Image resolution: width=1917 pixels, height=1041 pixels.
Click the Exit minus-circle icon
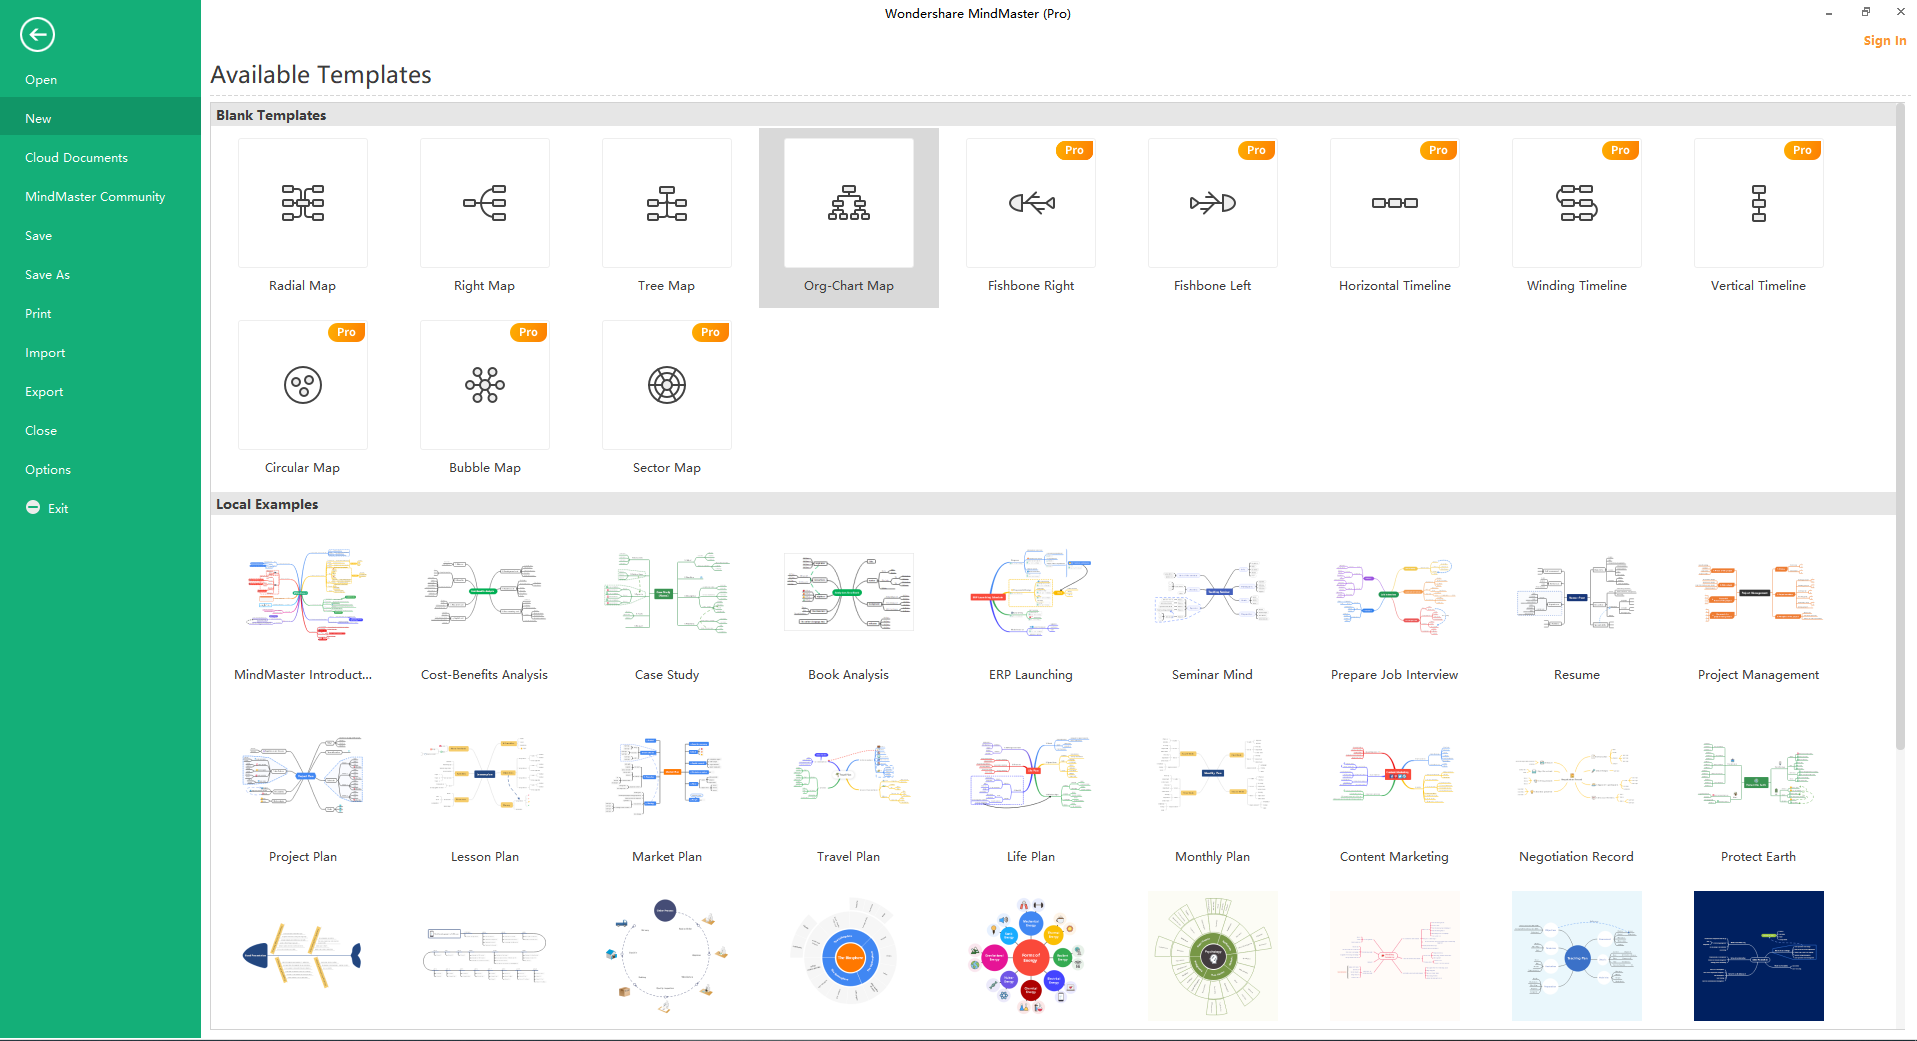point(33,508)
